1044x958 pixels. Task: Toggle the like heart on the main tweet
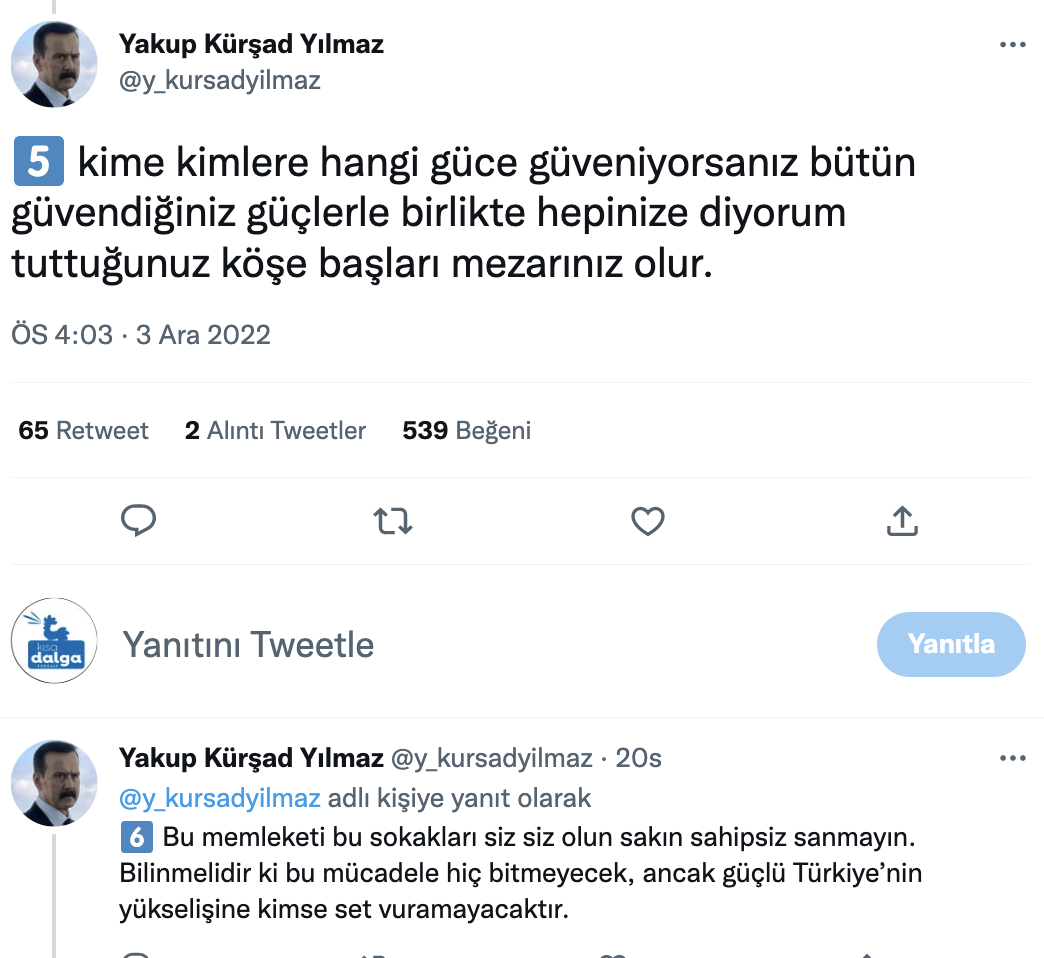(647, 521)
